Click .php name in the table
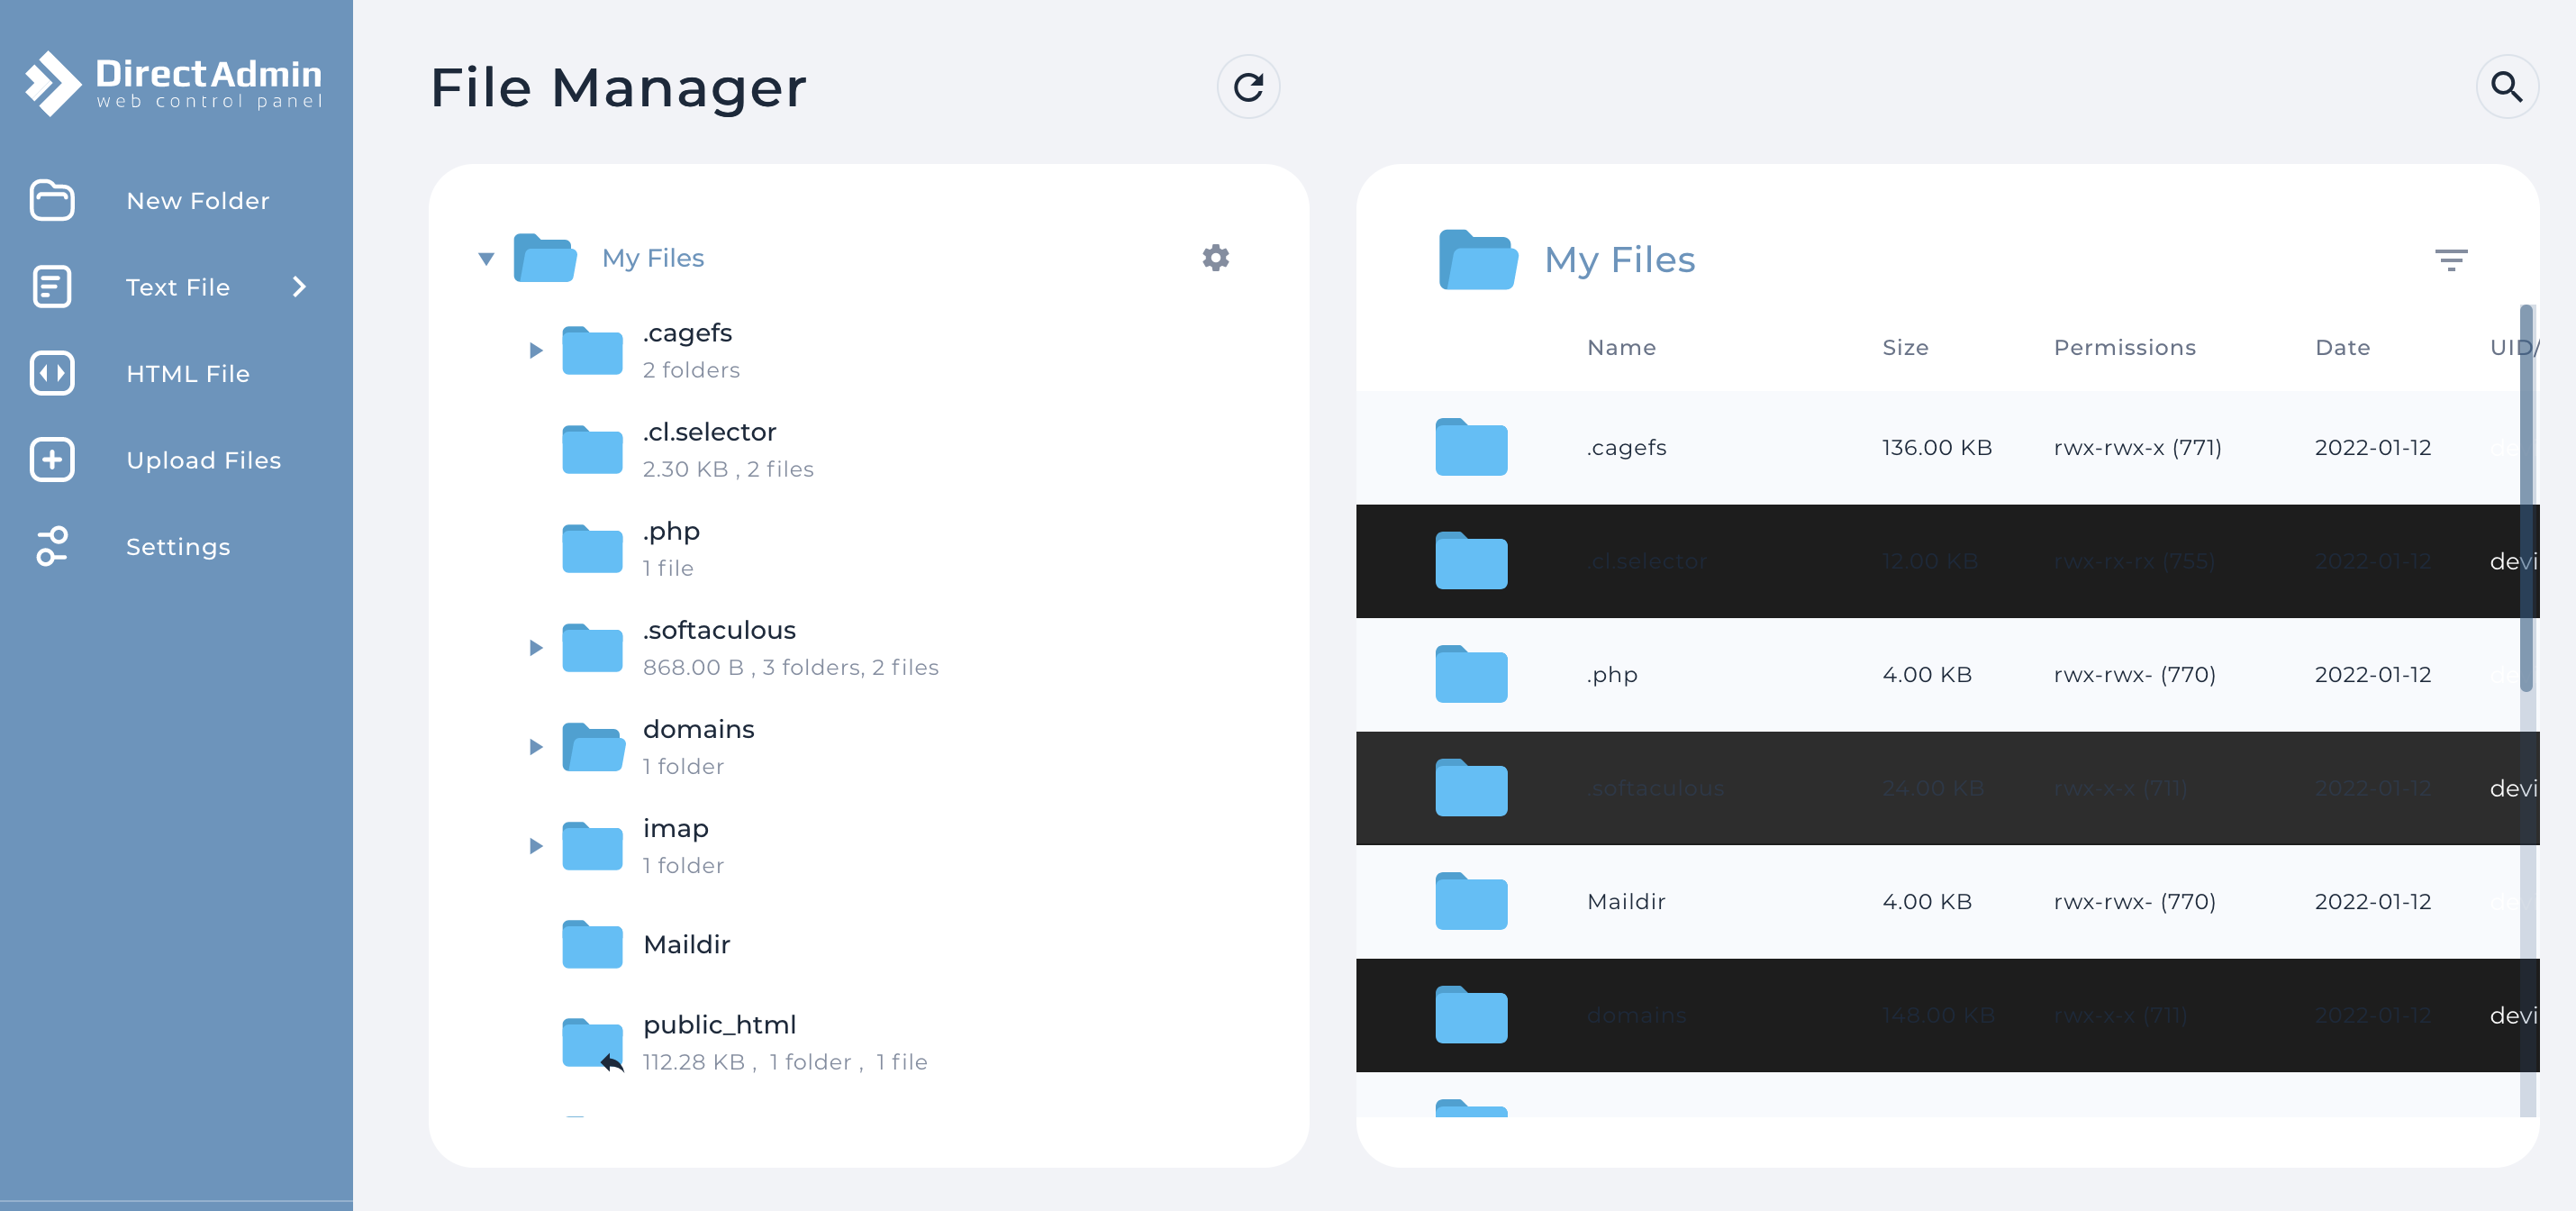Image resolution: width=2576 pixels, height=1211 pixels. [1611, 674]
